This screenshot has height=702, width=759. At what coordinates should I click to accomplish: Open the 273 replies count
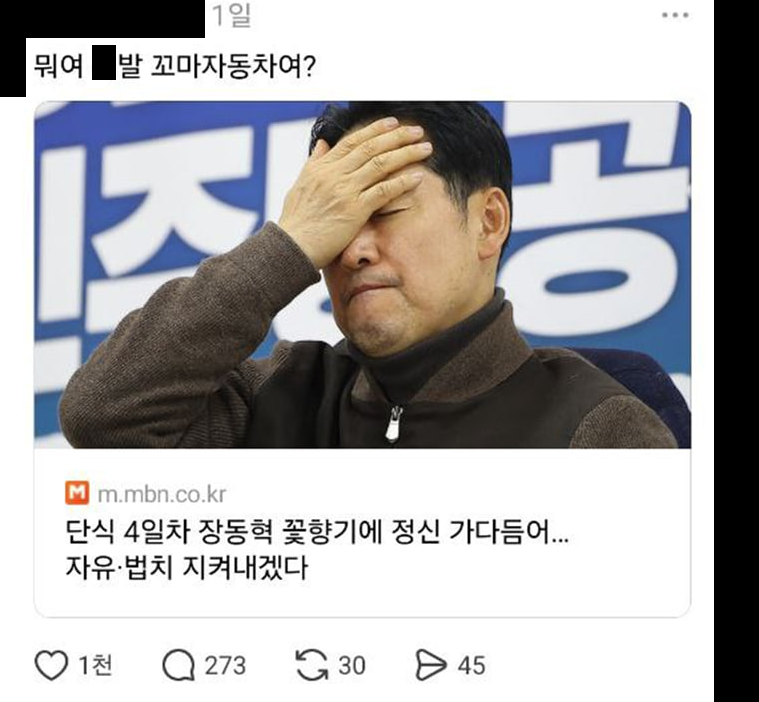(x=226, y=665)
